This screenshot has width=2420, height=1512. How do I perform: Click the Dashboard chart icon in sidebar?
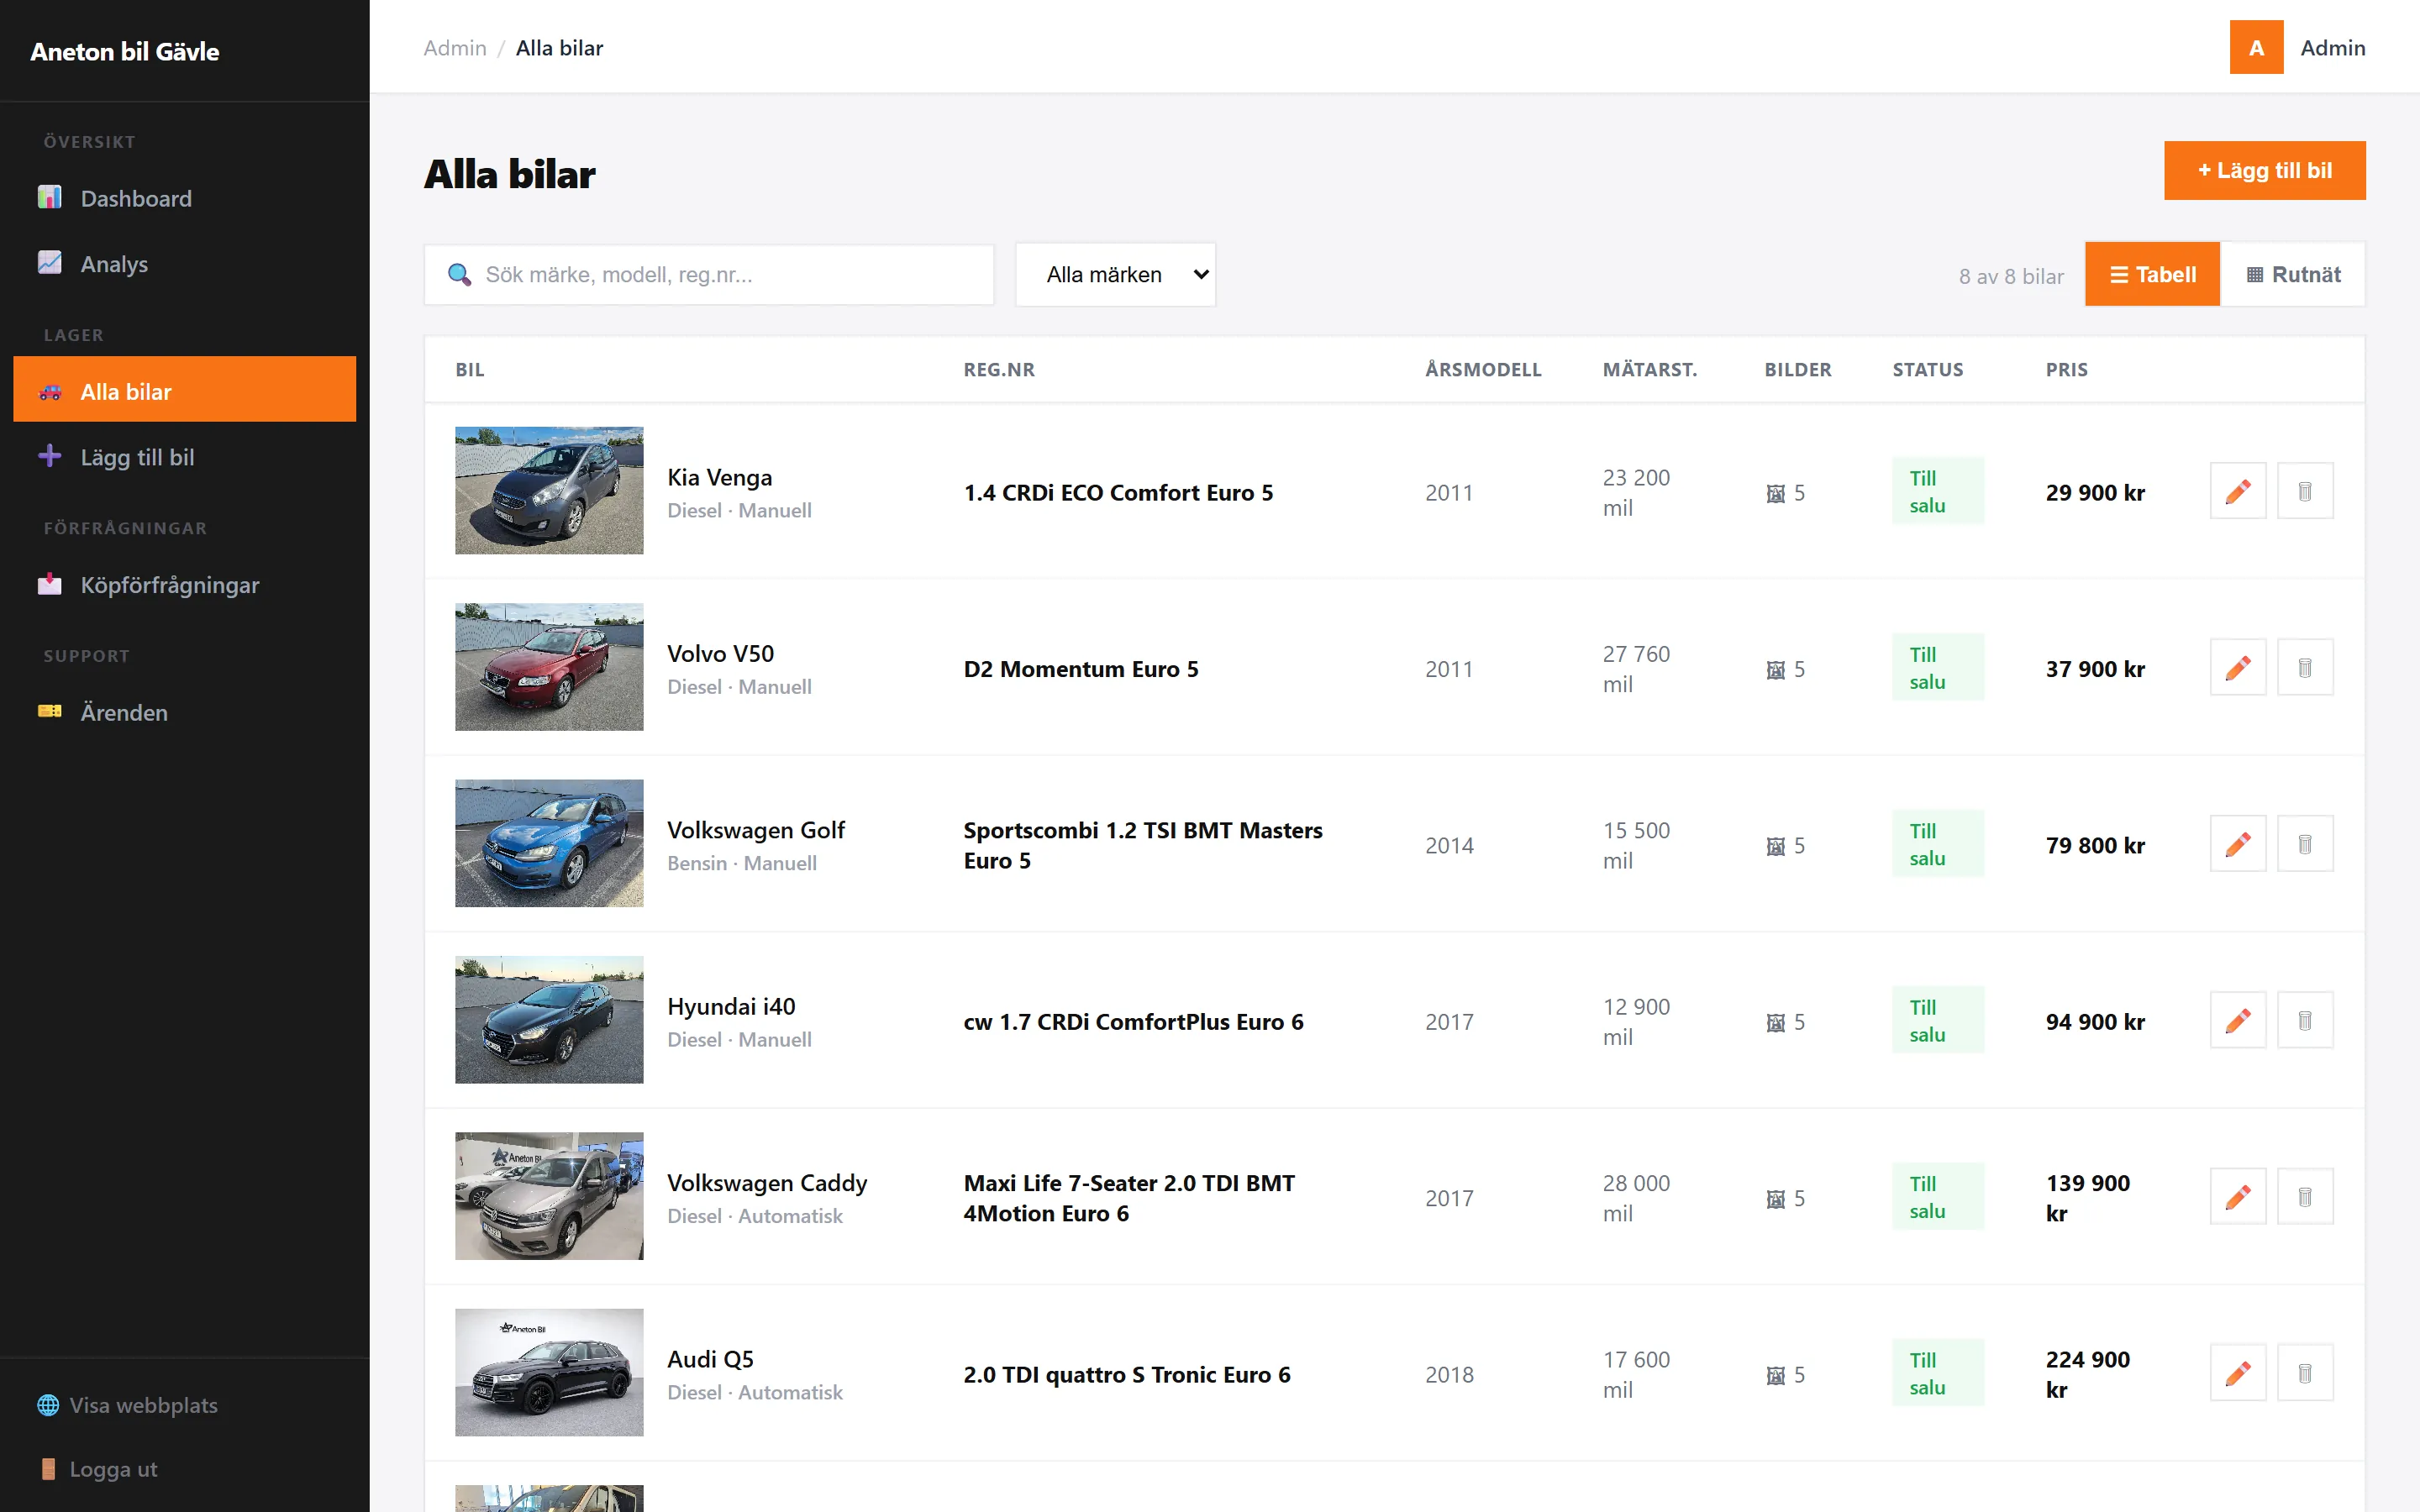coord(49,197)
